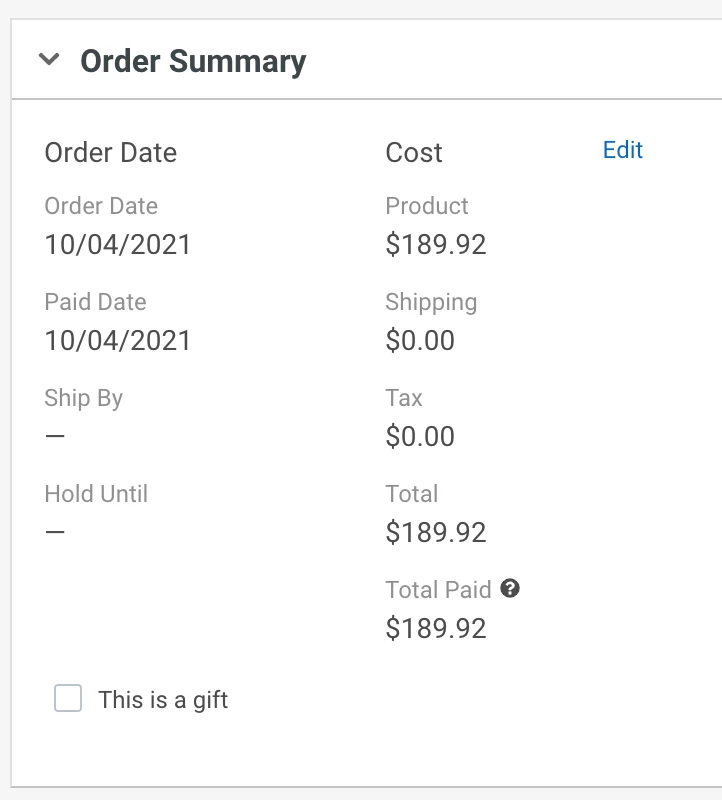Click the Tax field label

coord(404,398)
